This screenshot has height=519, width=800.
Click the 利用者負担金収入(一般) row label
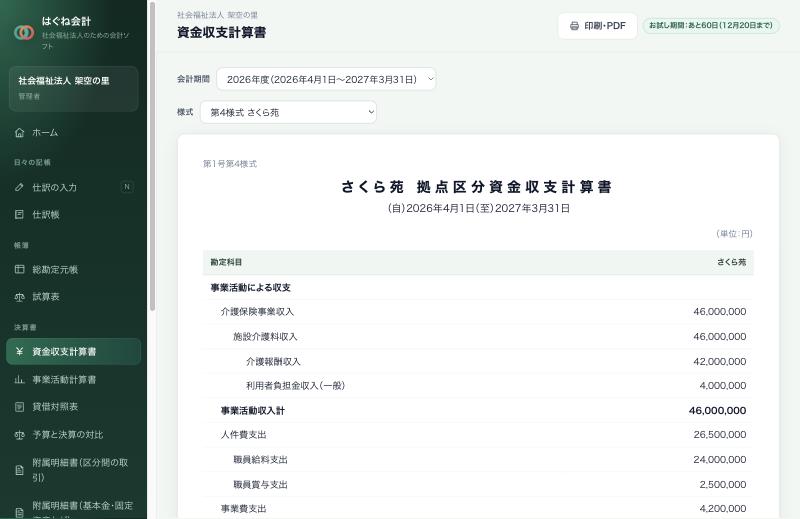coord(295,386)
